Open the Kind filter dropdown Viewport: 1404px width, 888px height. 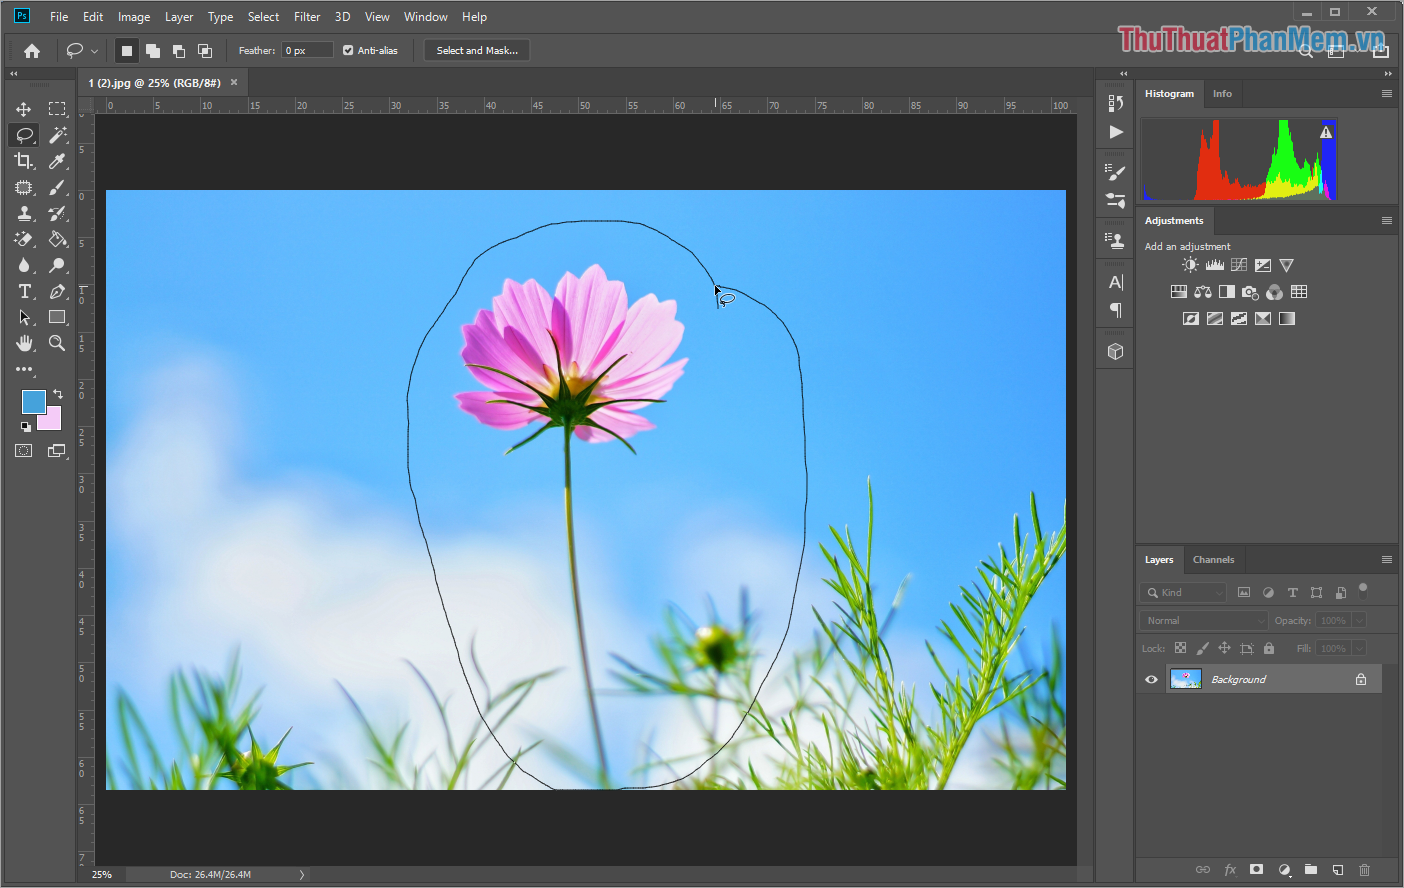pyautogui.click(x=1183, y=592)
